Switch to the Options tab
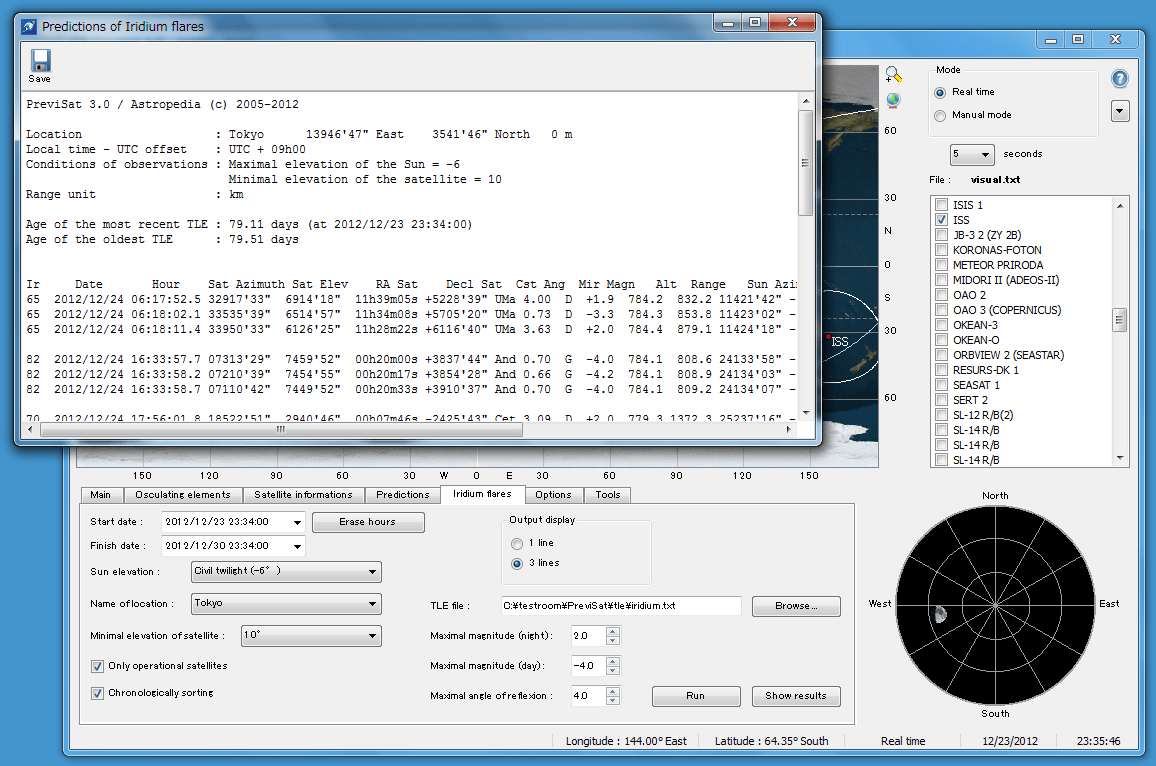 (x=554, y=495)
